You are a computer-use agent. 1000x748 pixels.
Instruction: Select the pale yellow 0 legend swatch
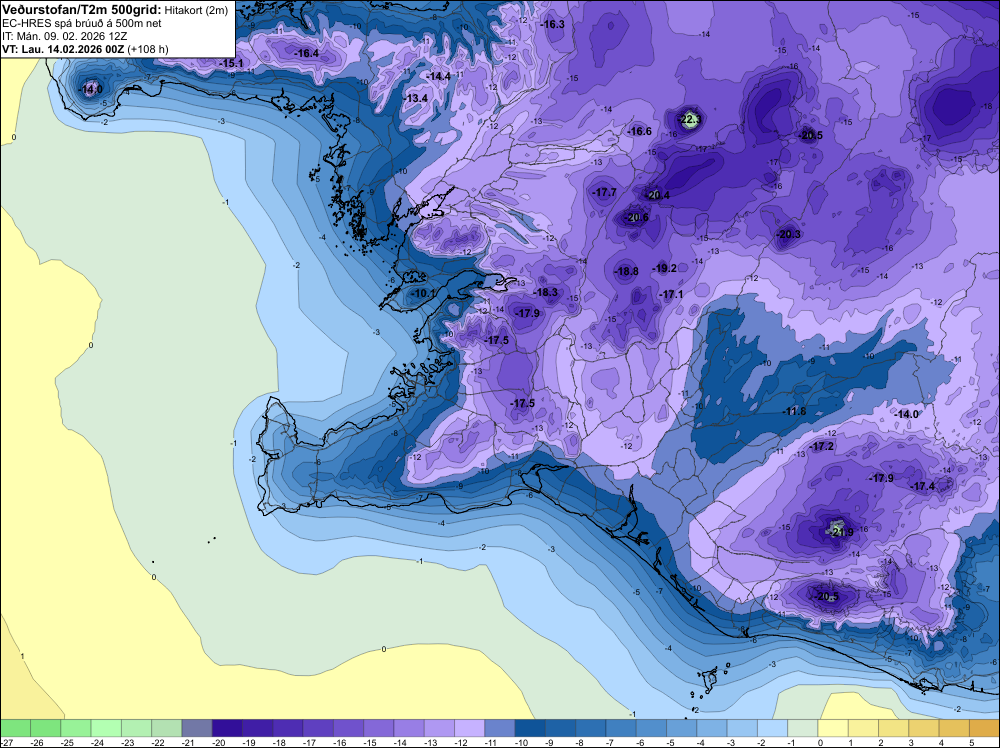point(833,728)
